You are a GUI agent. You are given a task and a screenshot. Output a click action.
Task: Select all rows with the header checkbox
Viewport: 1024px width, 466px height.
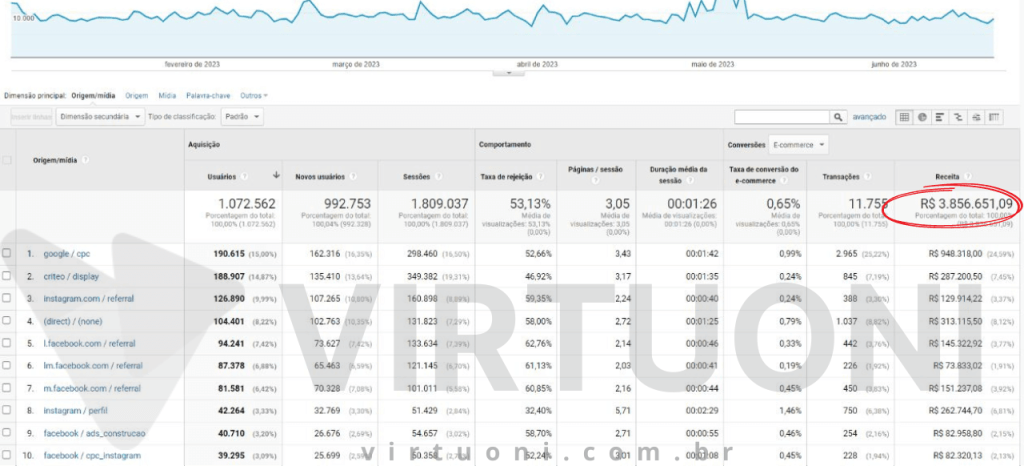7,160
